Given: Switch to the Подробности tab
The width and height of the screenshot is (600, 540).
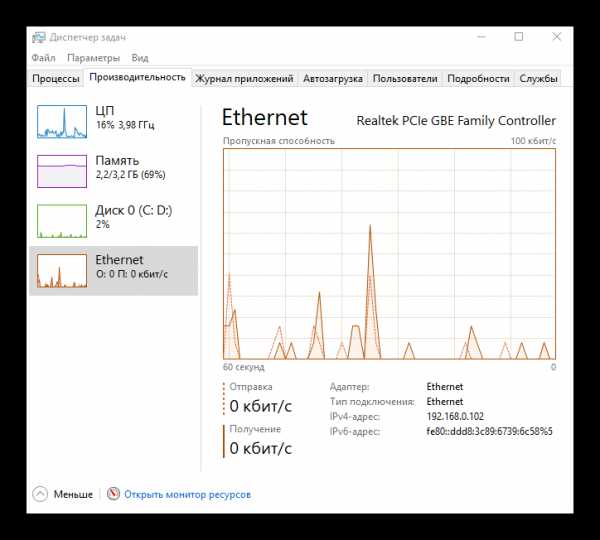Looking at the screenshot, I should coord(478,78).
